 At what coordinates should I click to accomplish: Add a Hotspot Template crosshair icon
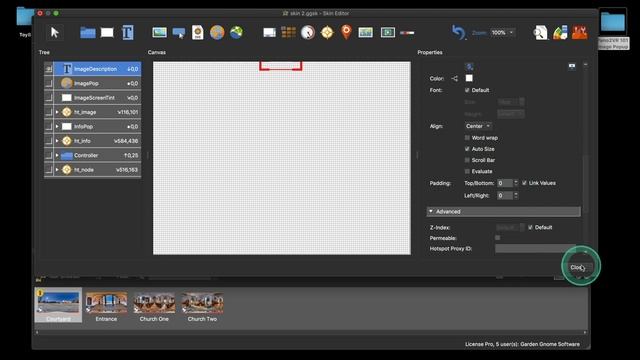coord(327,32)
